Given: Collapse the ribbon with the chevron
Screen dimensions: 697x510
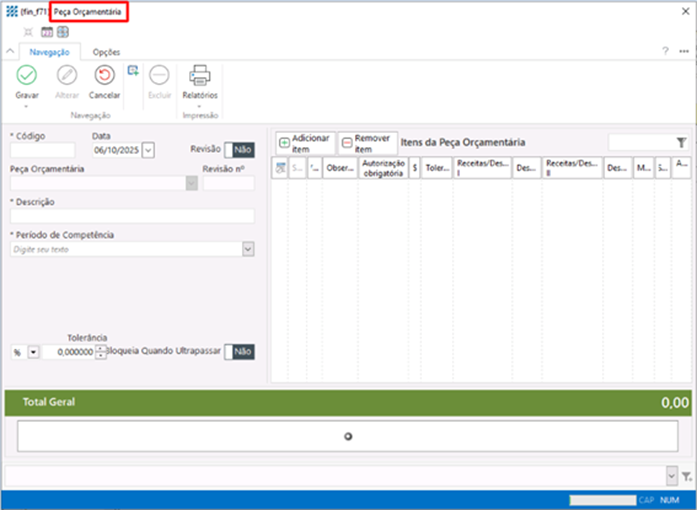Looking at the screenshot, I should point(10,51).
